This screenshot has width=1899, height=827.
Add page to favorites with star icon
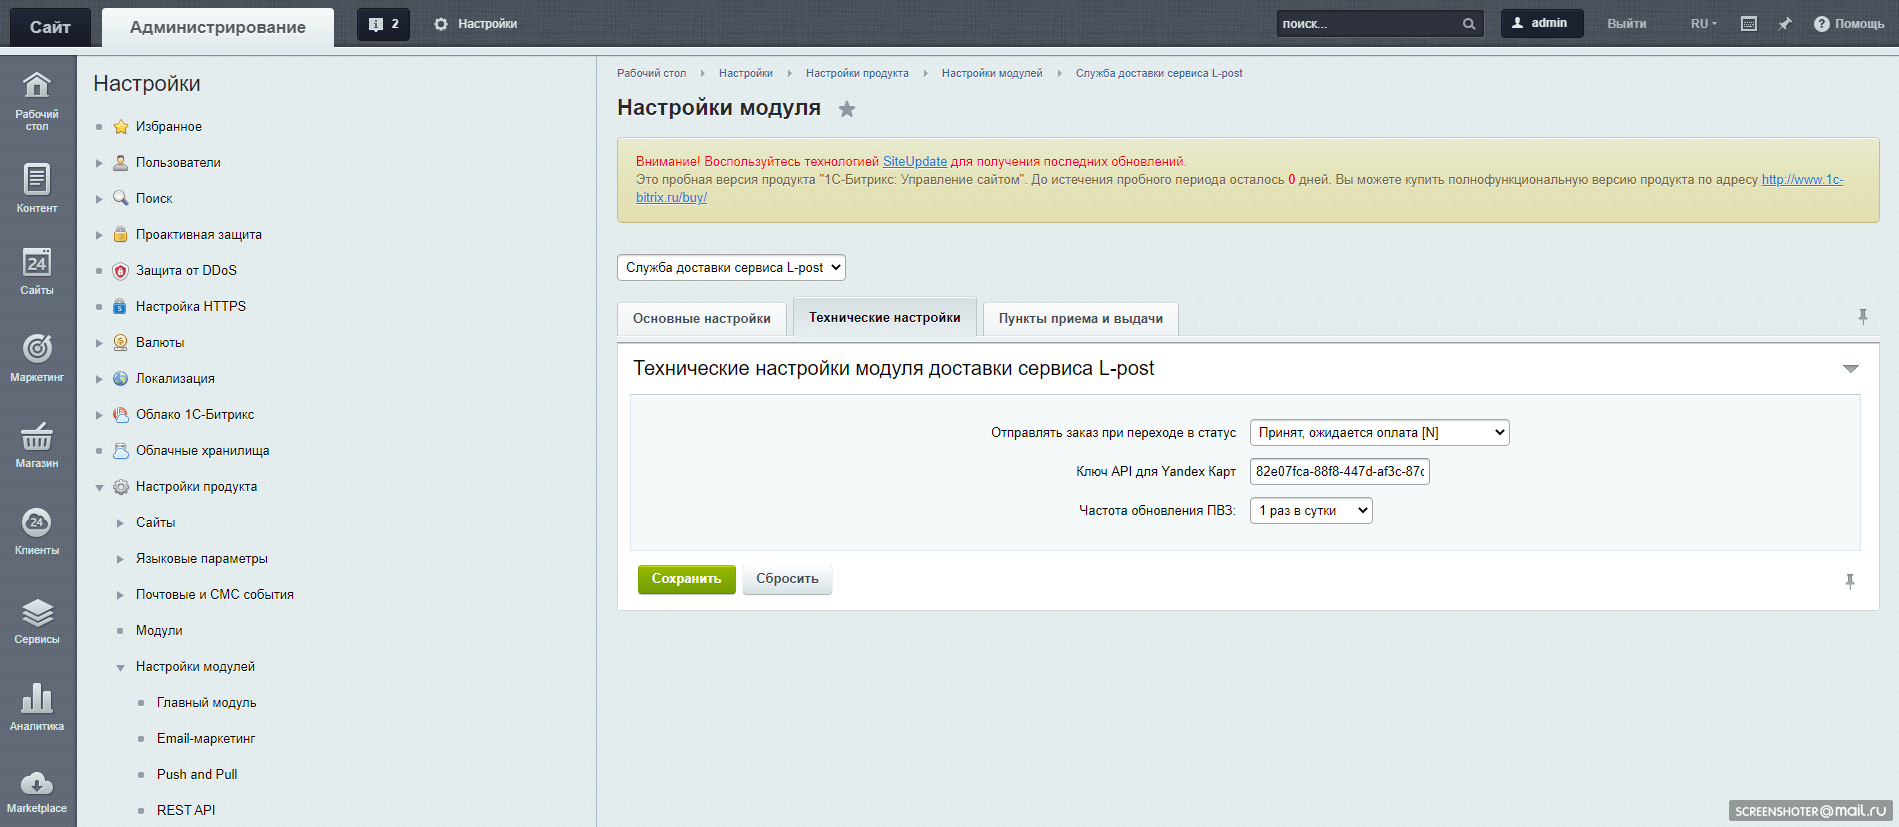[847, 109]
